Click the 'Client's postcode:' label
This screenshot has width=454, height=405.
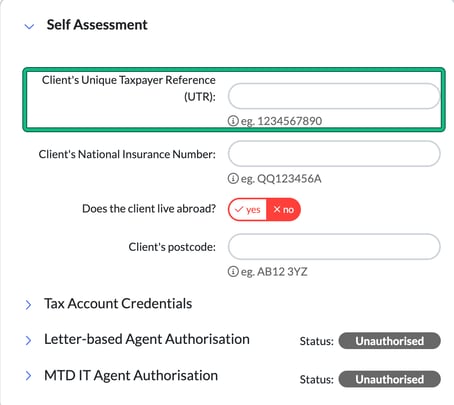tap(172, 247)
